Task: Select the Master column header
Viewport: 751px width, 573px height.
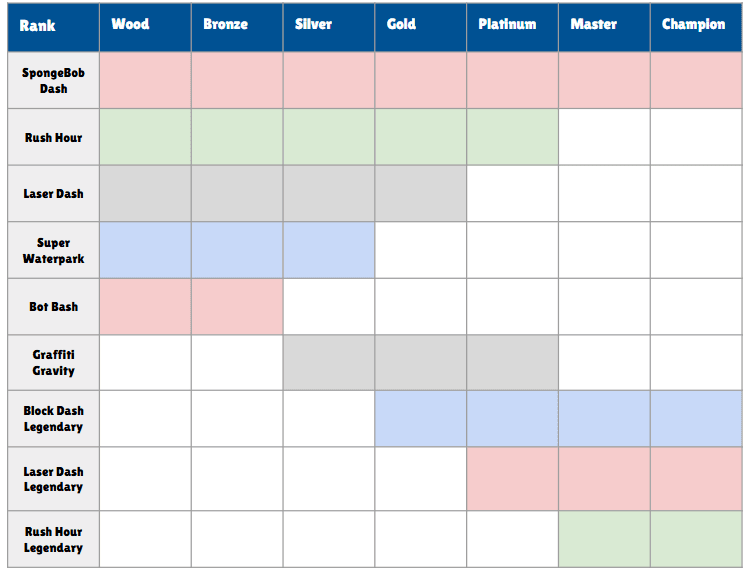Action: coord(604,27)
